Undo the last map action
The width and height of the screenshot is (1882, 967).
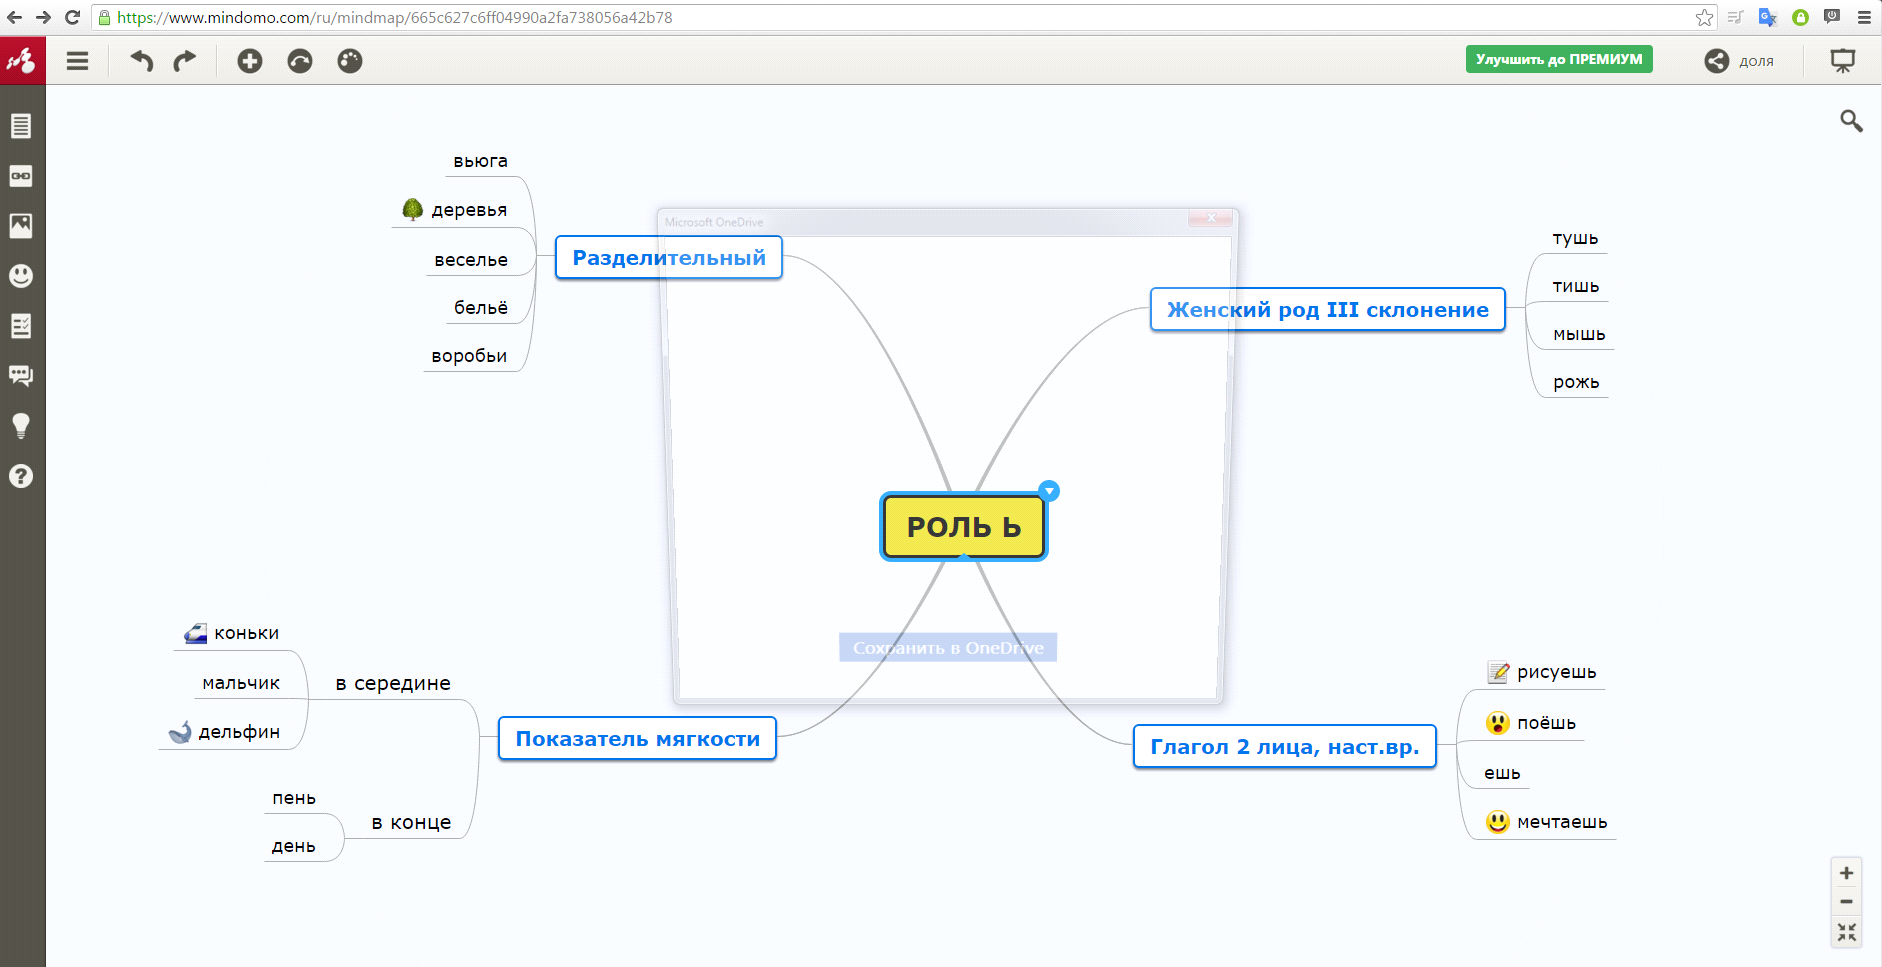(141, 61)
